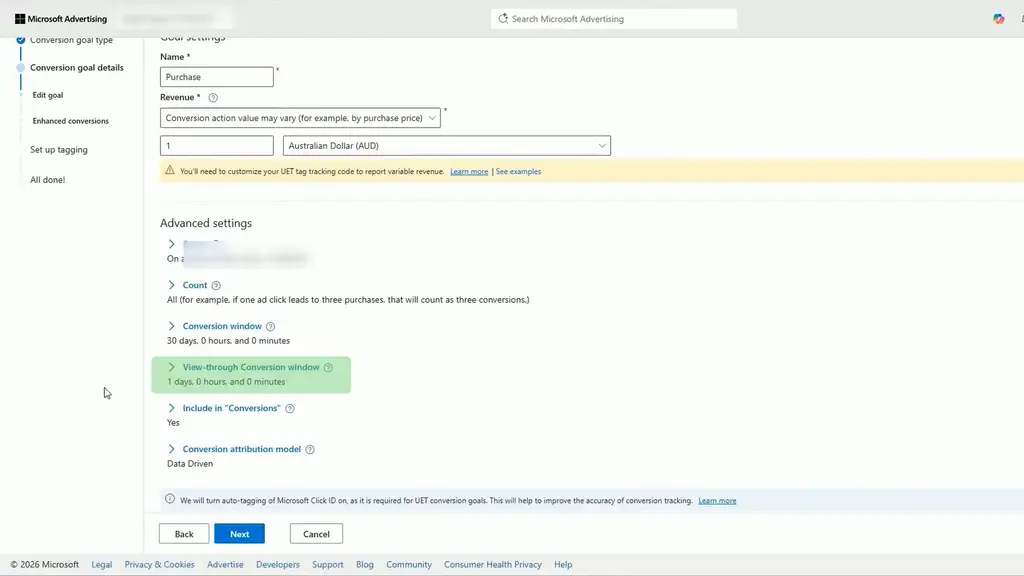The height and width of the screenshot is (576, 1024).
Task: Click the Microsoft Advertising logo
Action: (x=61, y=19)
